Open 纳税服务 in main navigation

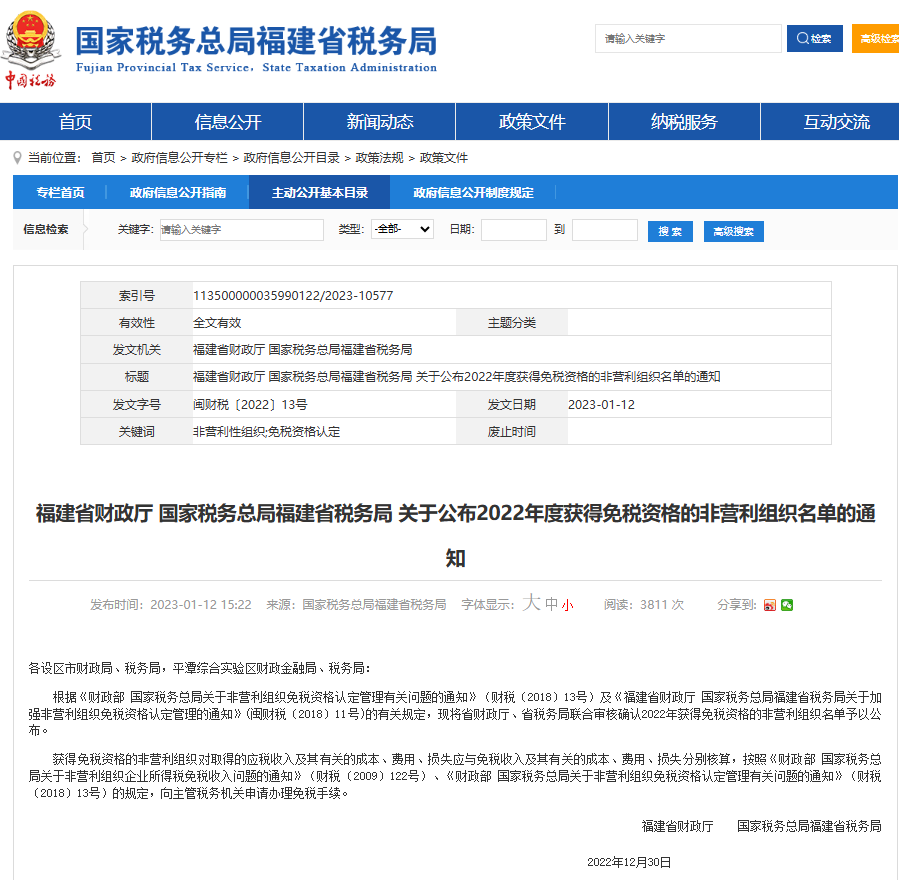(x=684, y=122)
